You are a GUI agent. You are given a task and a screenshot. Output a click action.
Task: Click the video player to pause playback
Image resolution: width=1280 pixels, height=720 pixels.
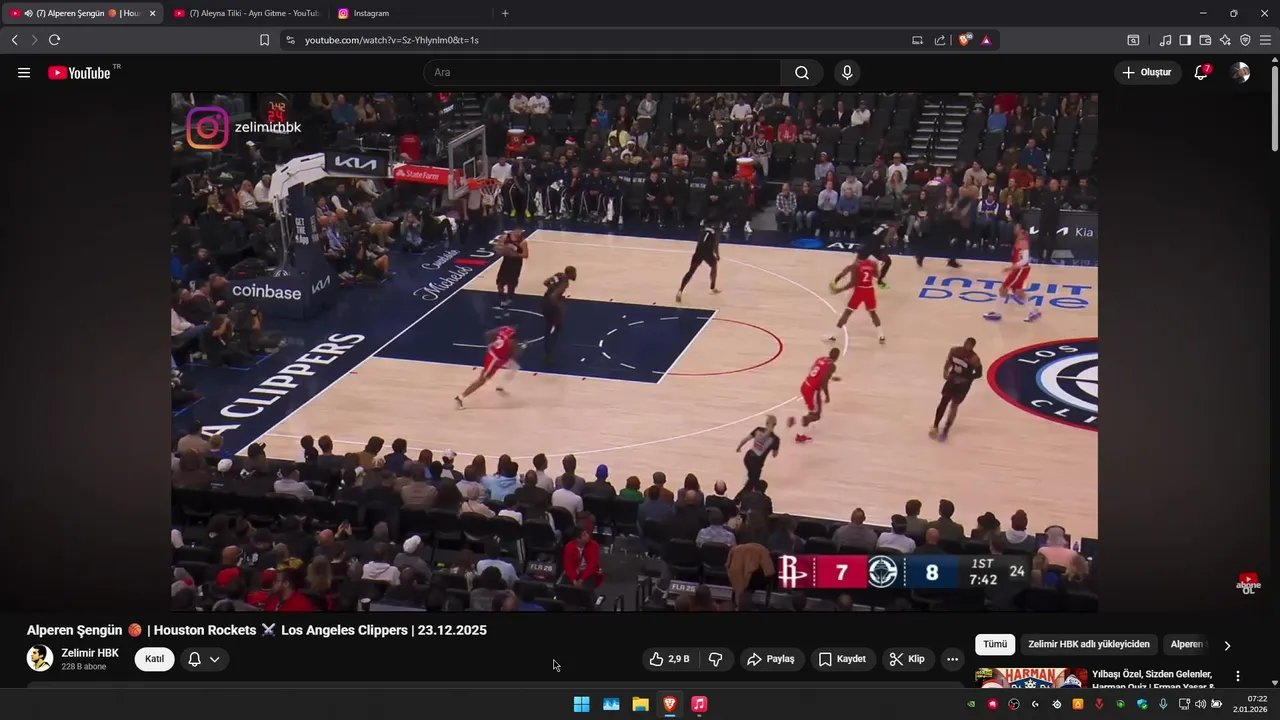634,352
